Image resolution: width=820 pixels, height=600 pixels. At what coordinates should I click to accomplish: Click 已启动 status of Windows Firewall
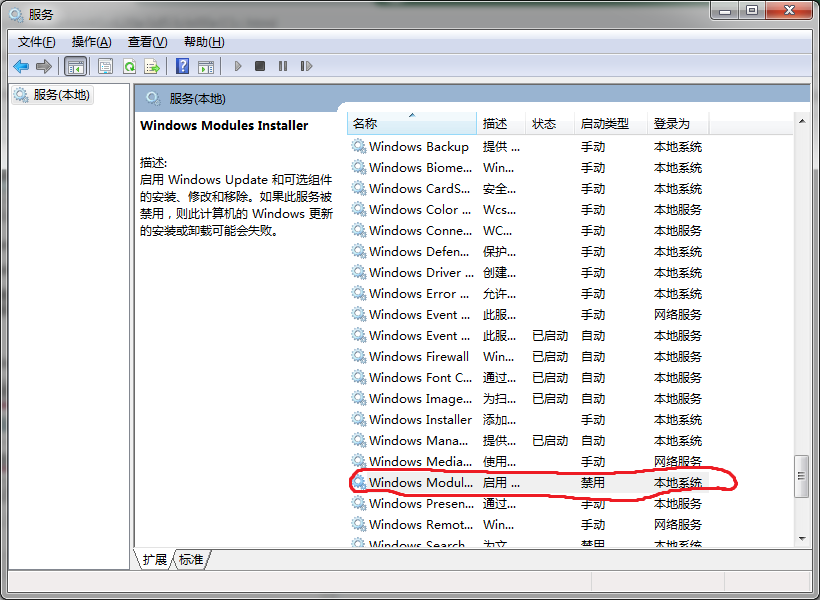pyautogui.click(x=550, y=357)
